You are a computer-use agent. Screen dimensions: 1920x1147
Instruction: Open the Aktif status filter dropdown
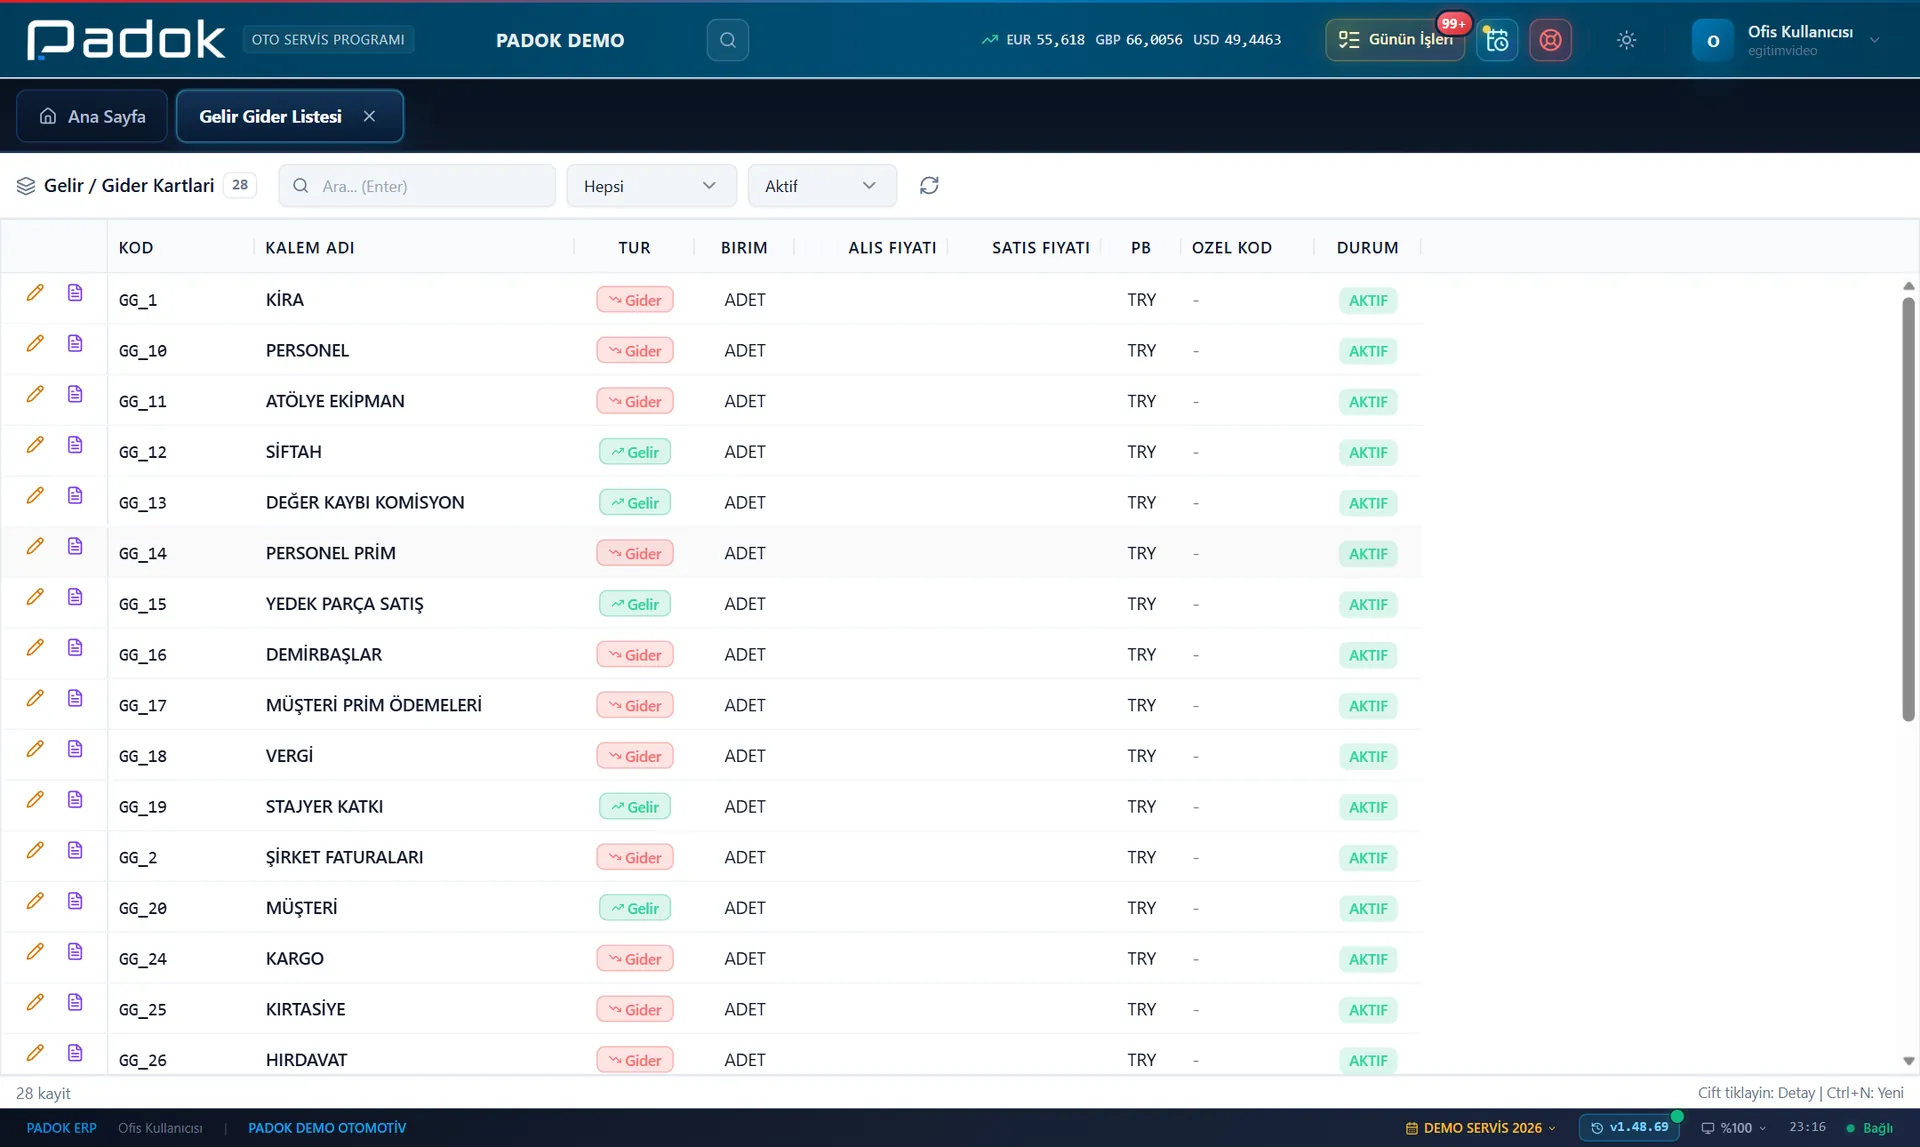pos(822,186)
